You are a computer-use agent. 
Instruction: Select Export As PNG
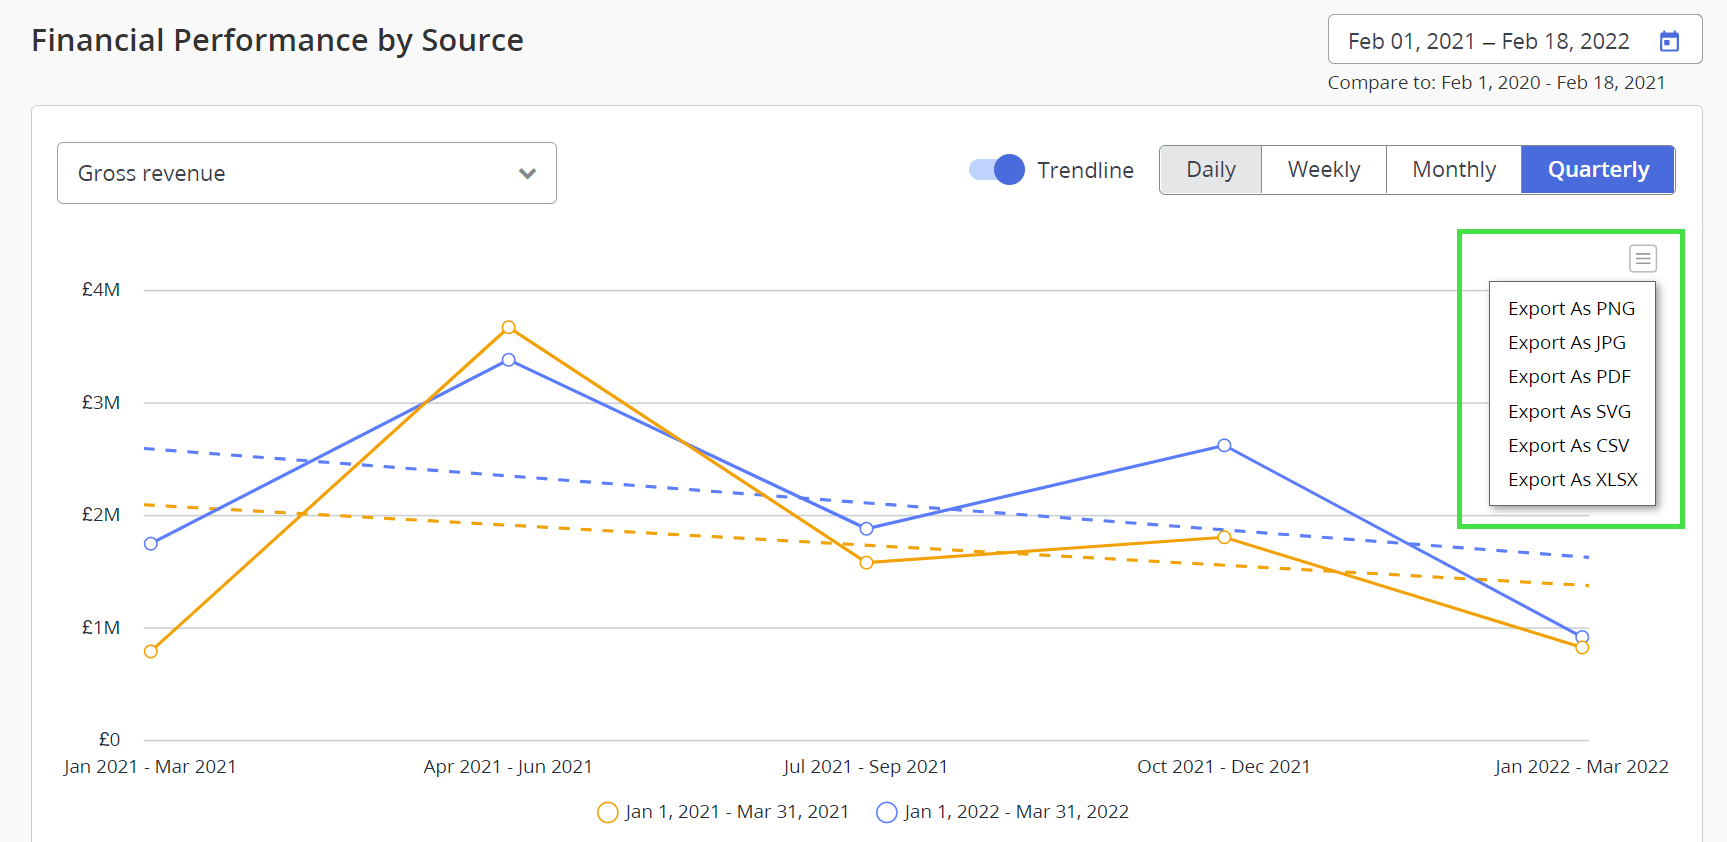pos(1571,309)
